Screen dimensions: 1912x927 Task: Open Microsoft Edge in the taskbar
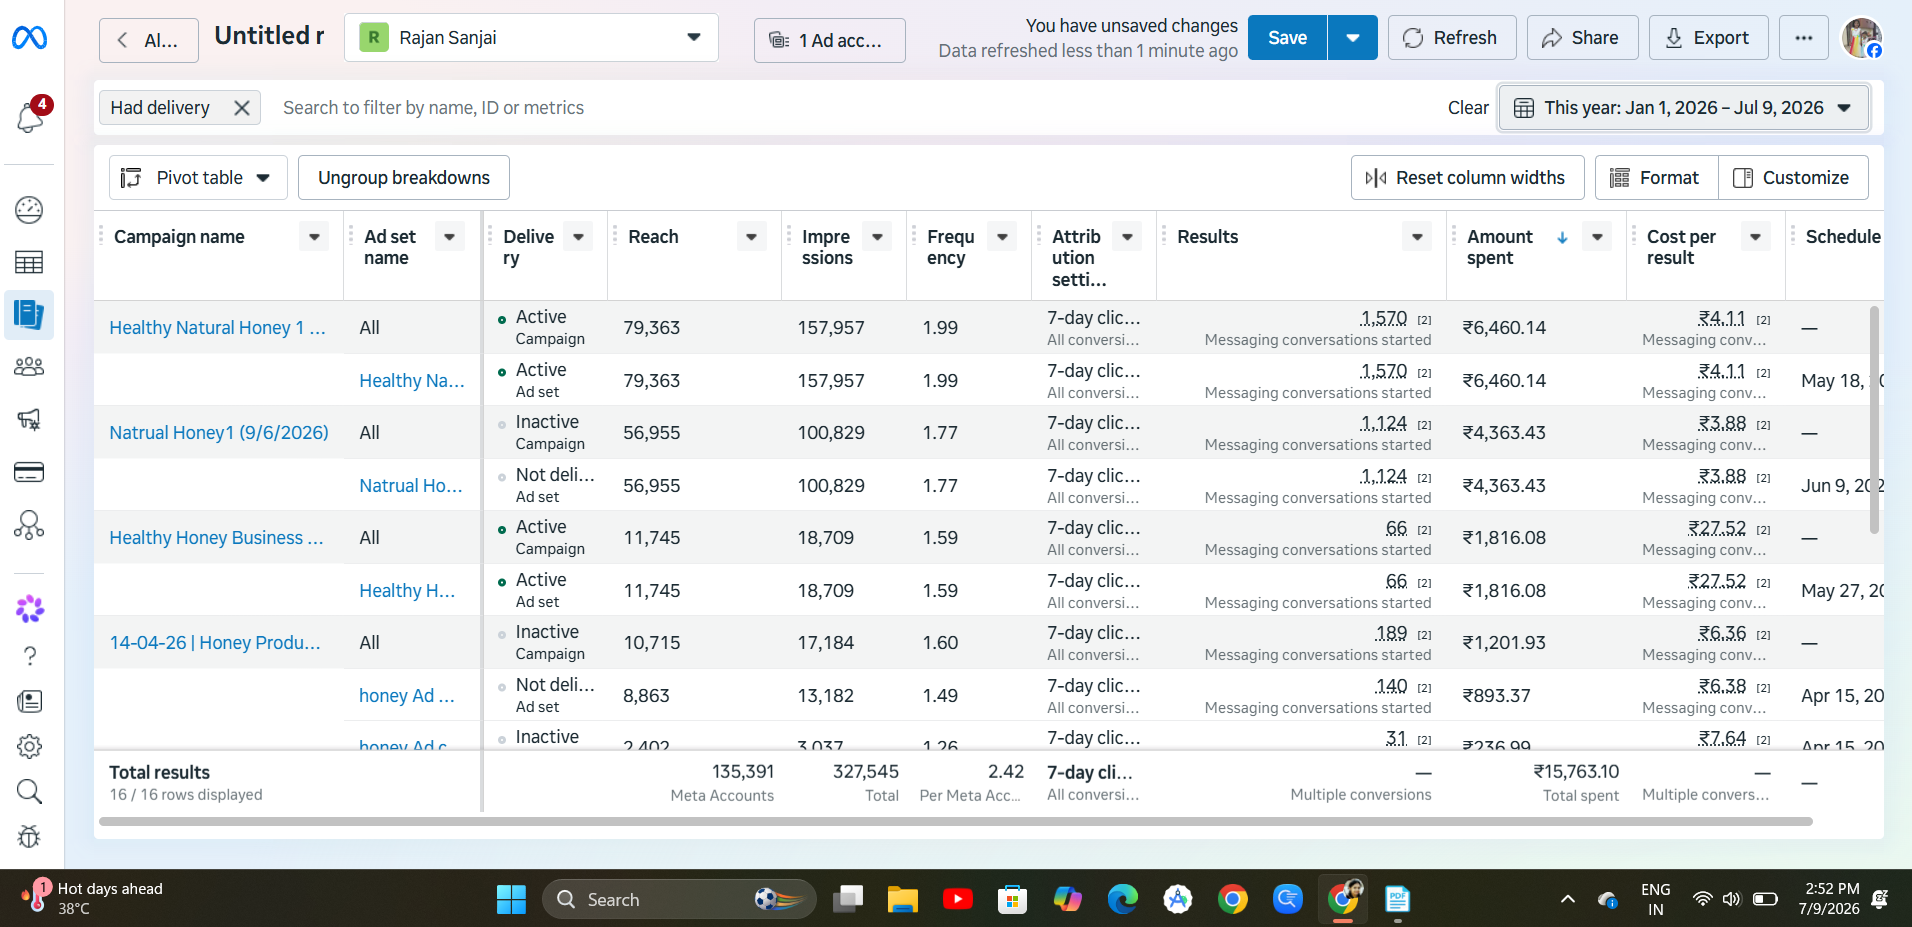[x=1123, y=899]
